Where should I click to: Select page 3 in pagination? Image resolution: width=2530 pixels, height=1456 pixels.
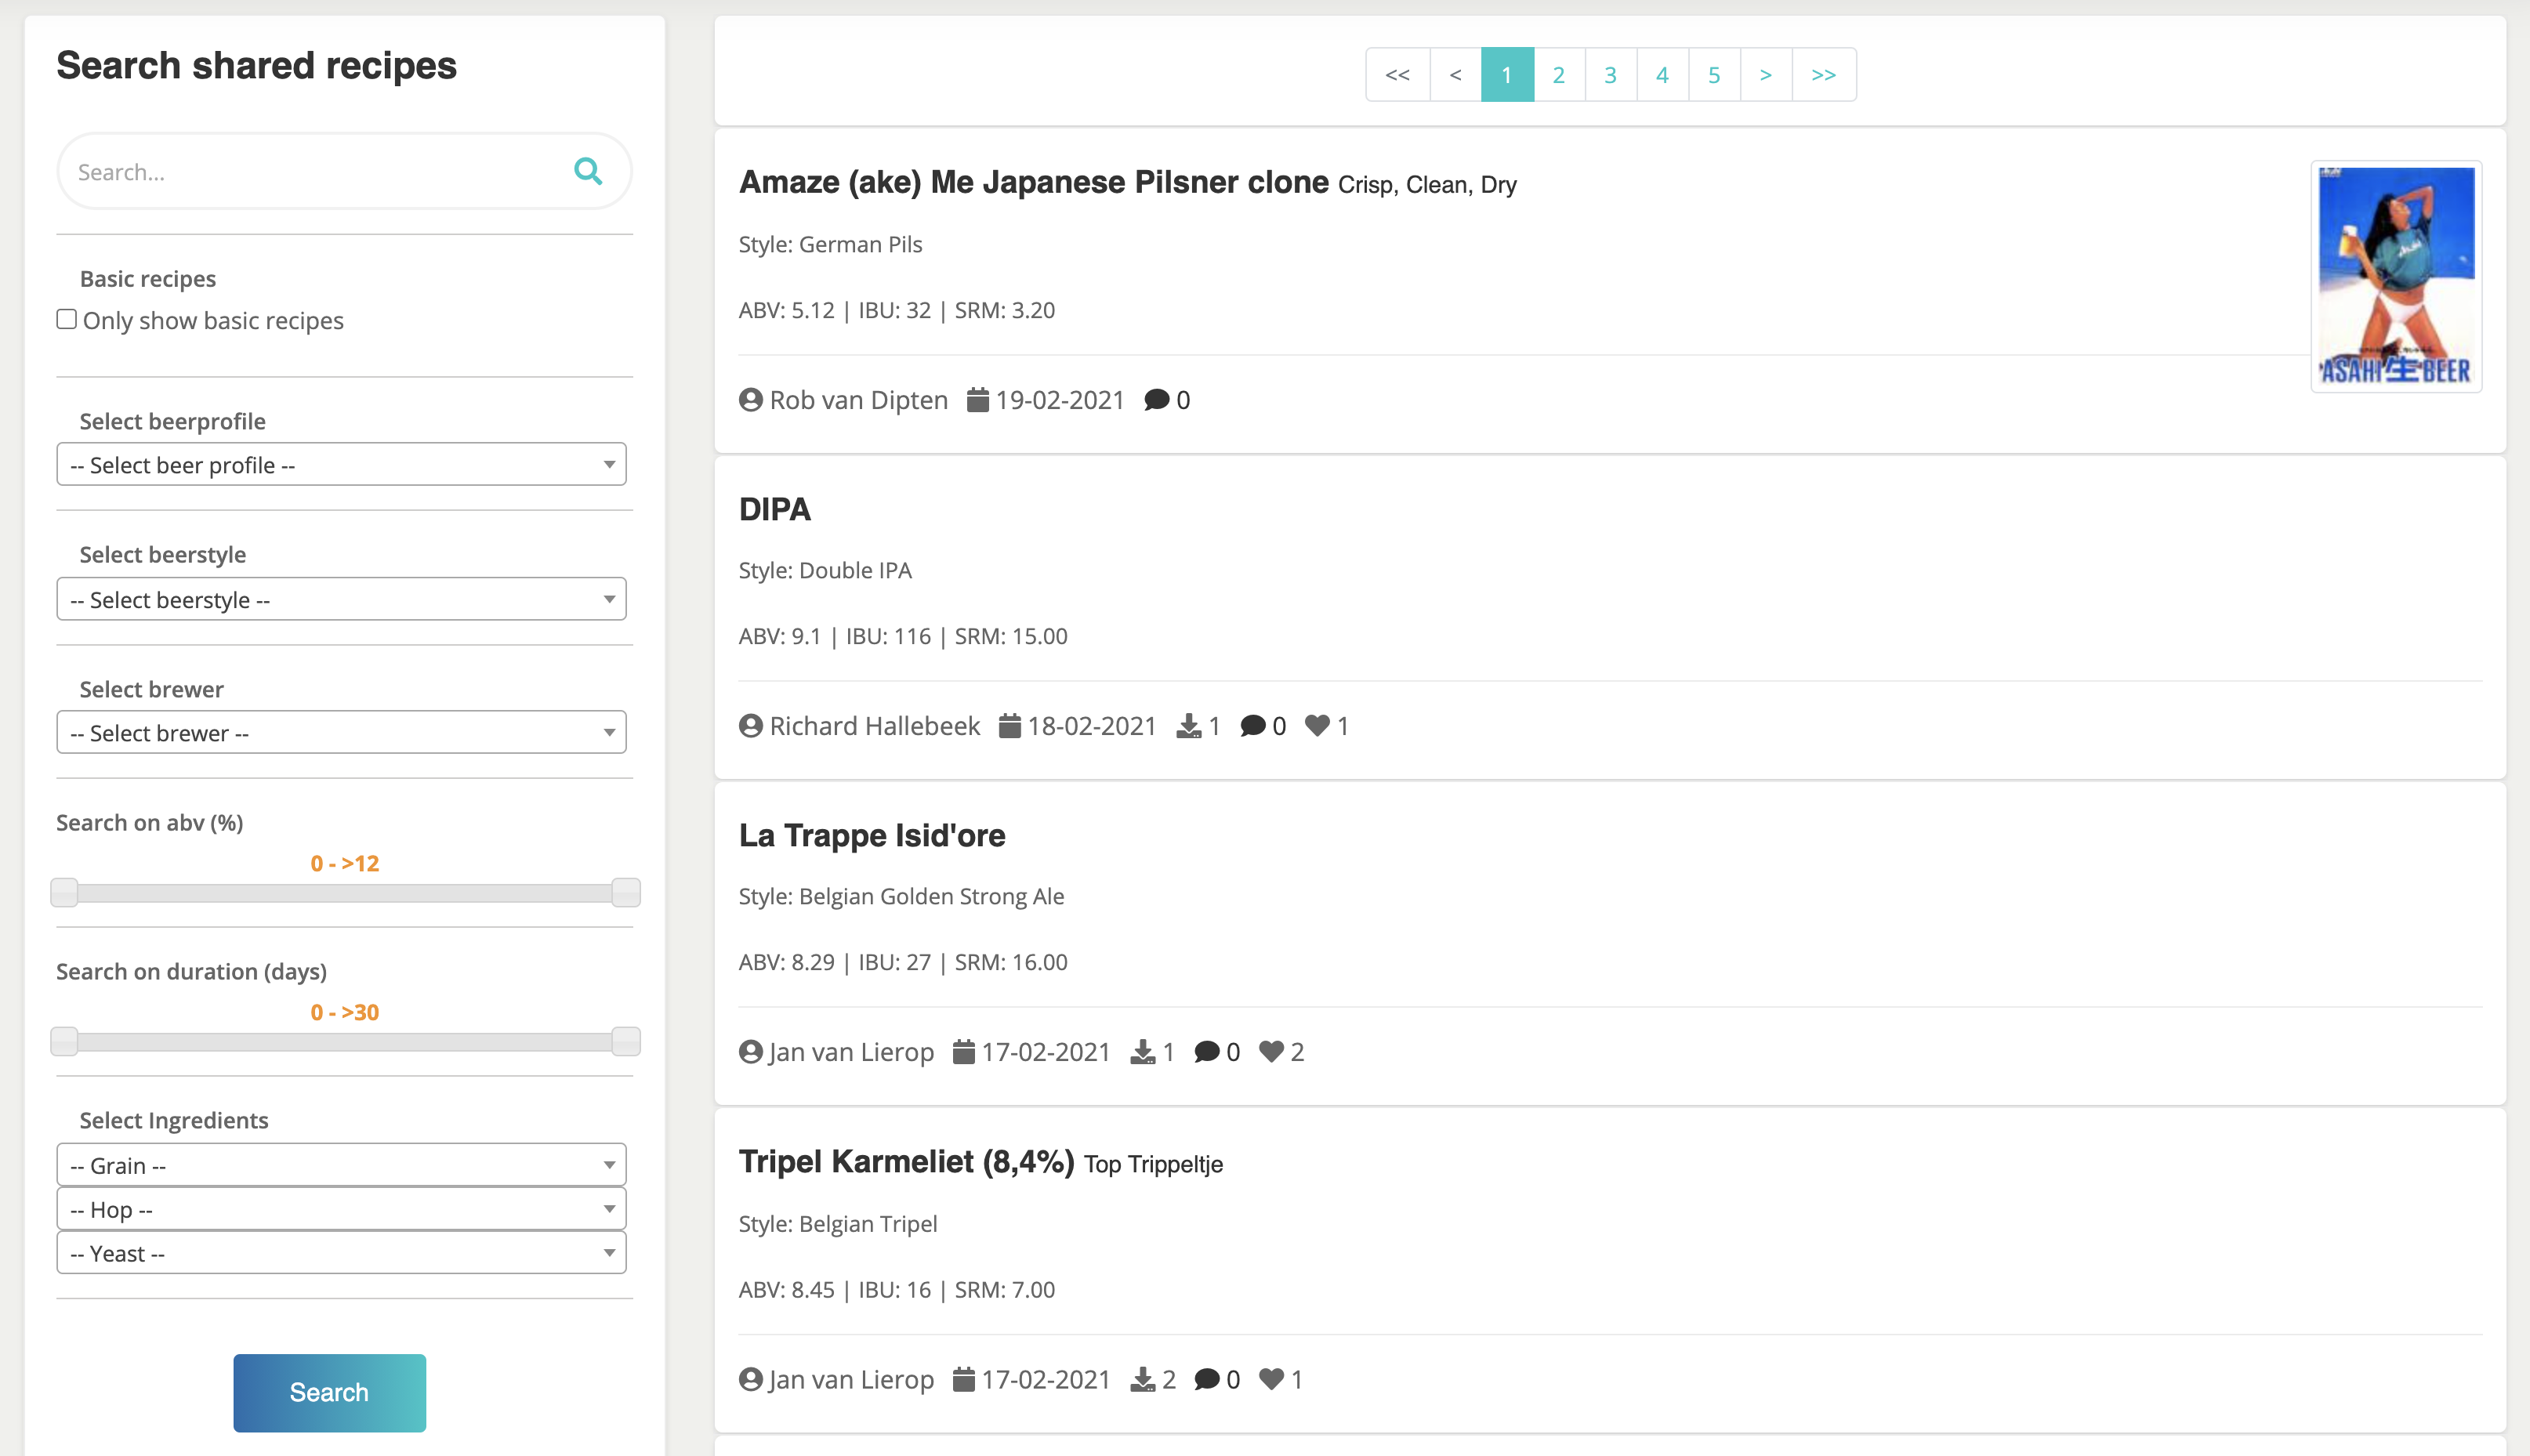tap(1611, 75)
